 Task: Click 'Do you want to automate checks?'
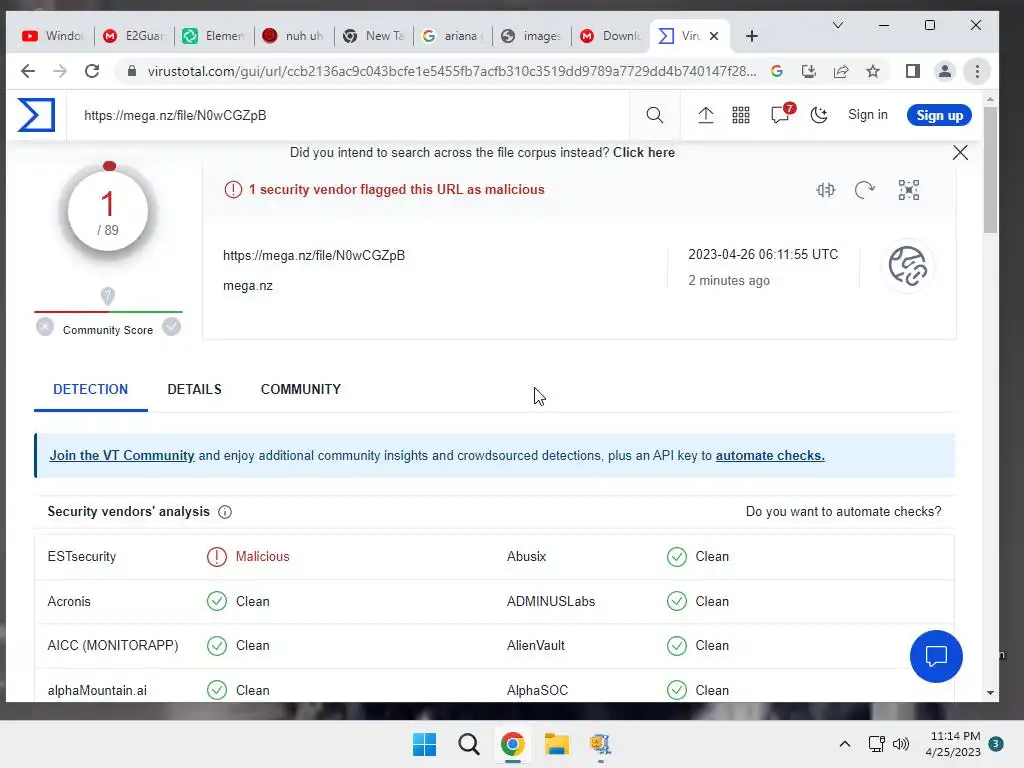843,511
